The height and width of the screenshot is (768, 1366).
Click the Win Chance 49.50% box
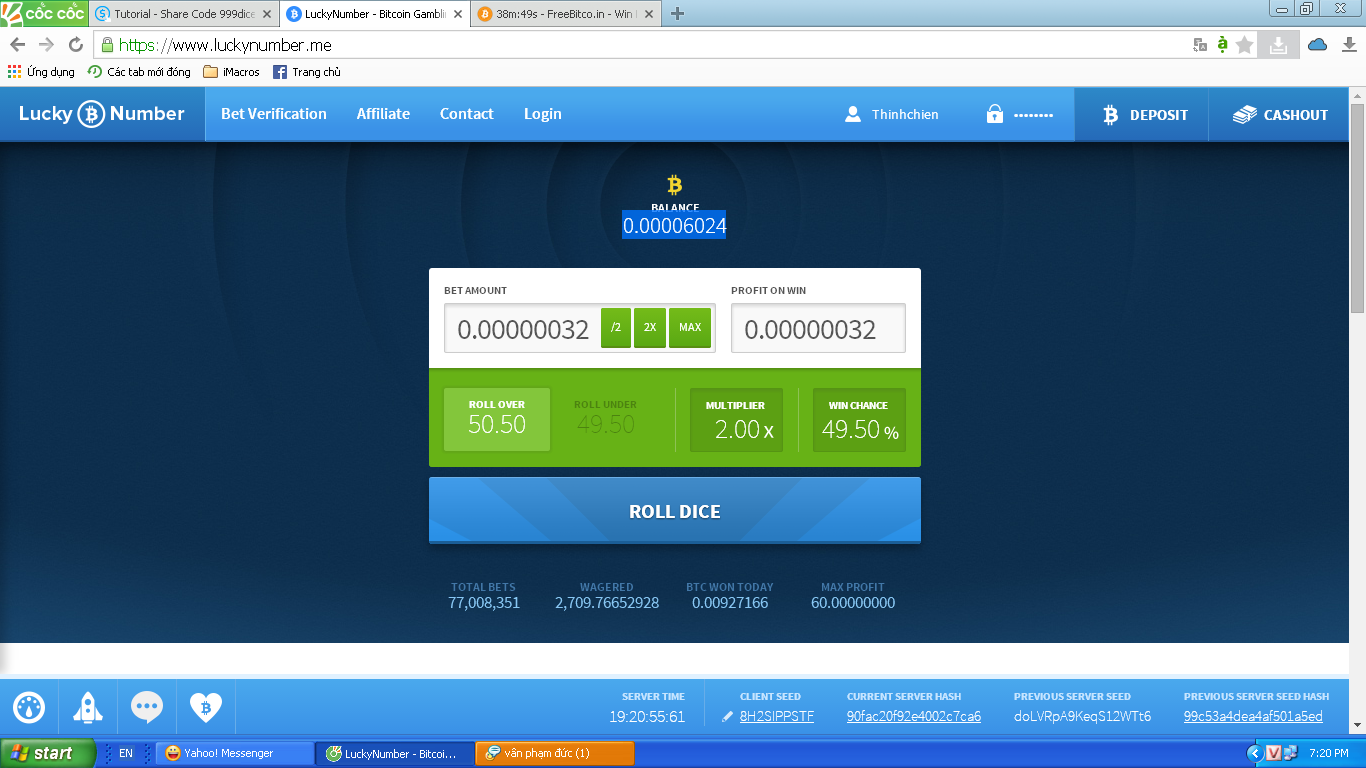(x=859, y=420)
